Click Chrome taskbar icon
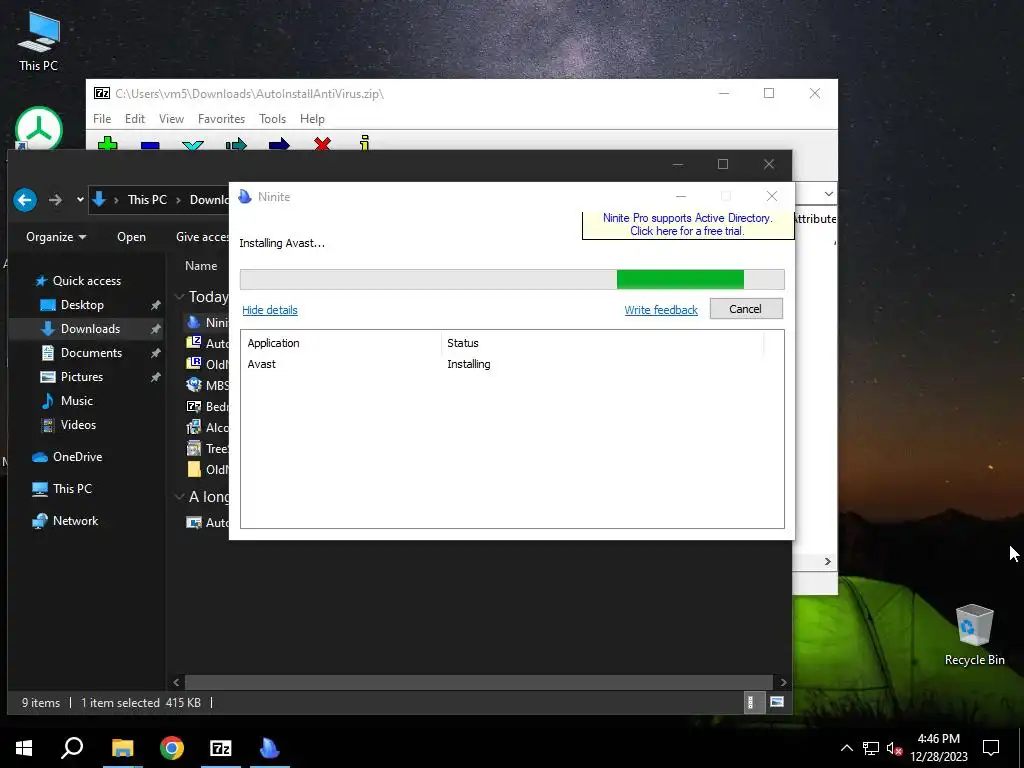The image size is (1024, 768). tap(172, 748)
